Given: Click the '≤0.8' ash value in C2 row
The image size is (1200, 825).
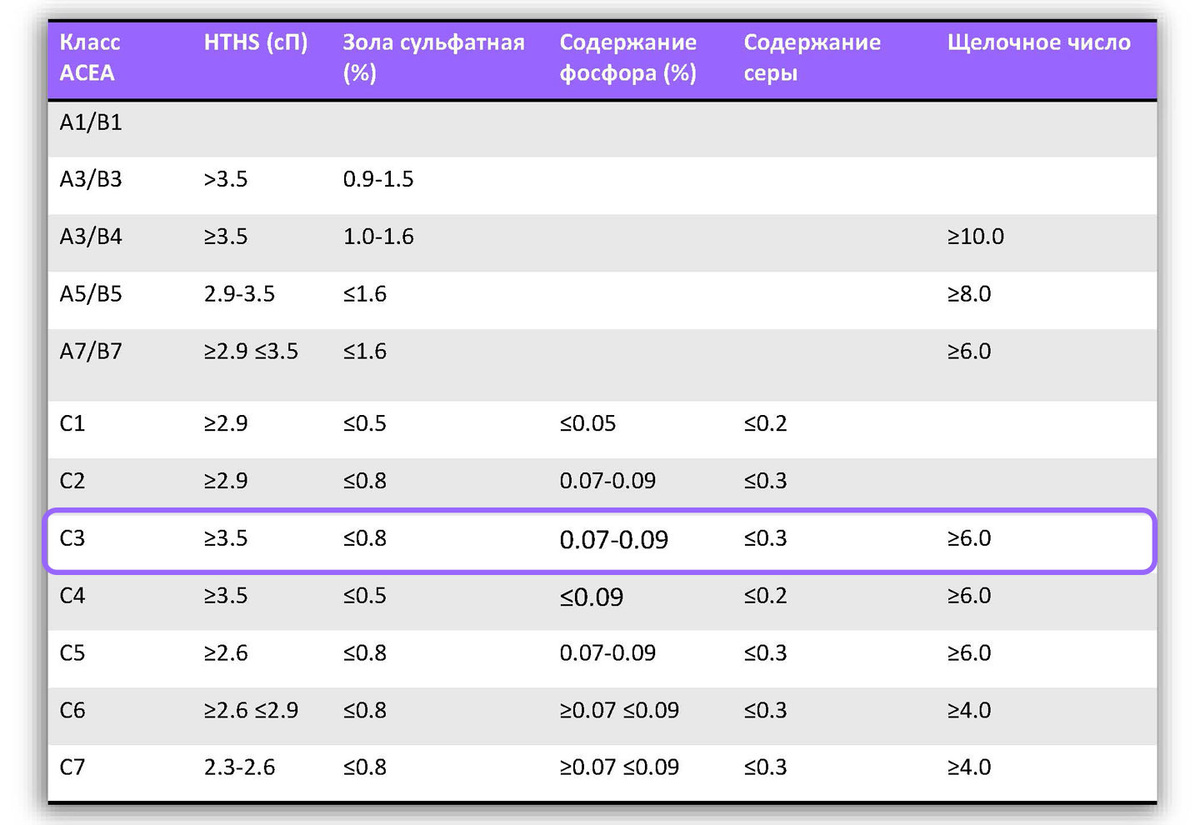Looking at the screenshot, I should click(364, 480).
